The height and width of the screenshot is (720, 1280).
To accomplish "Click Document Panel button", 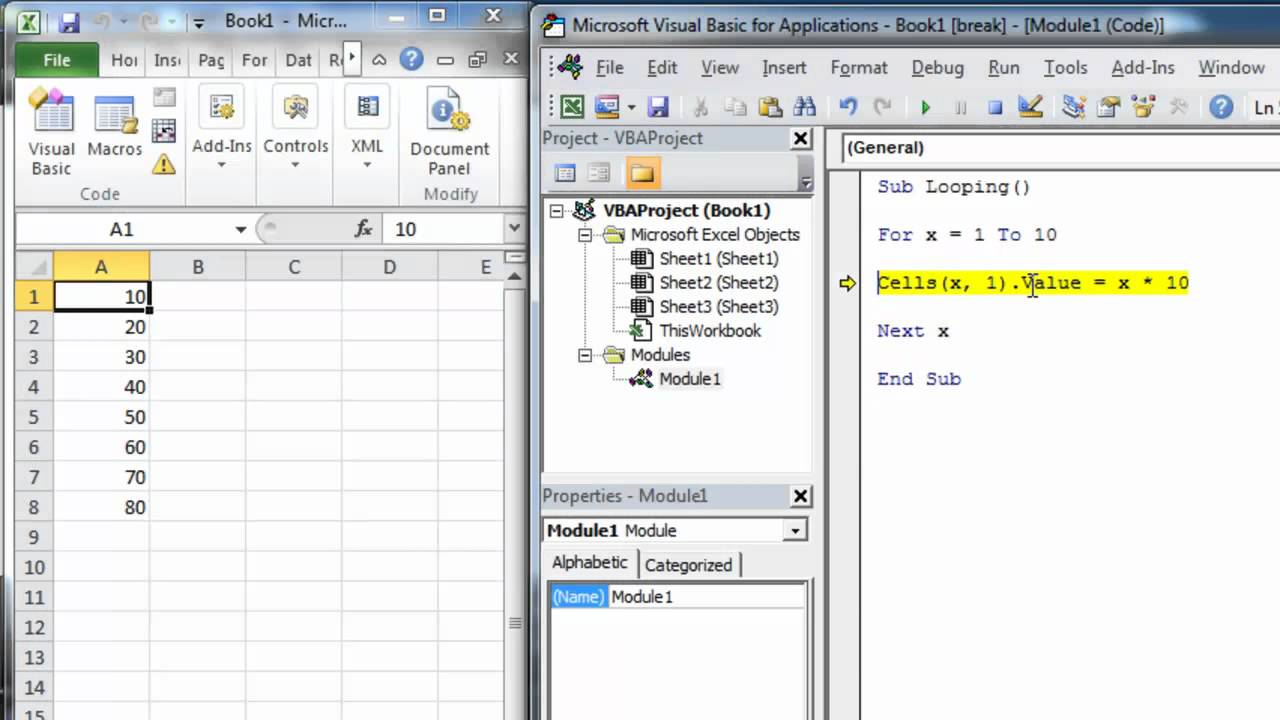I will click(x=449, y=133).
